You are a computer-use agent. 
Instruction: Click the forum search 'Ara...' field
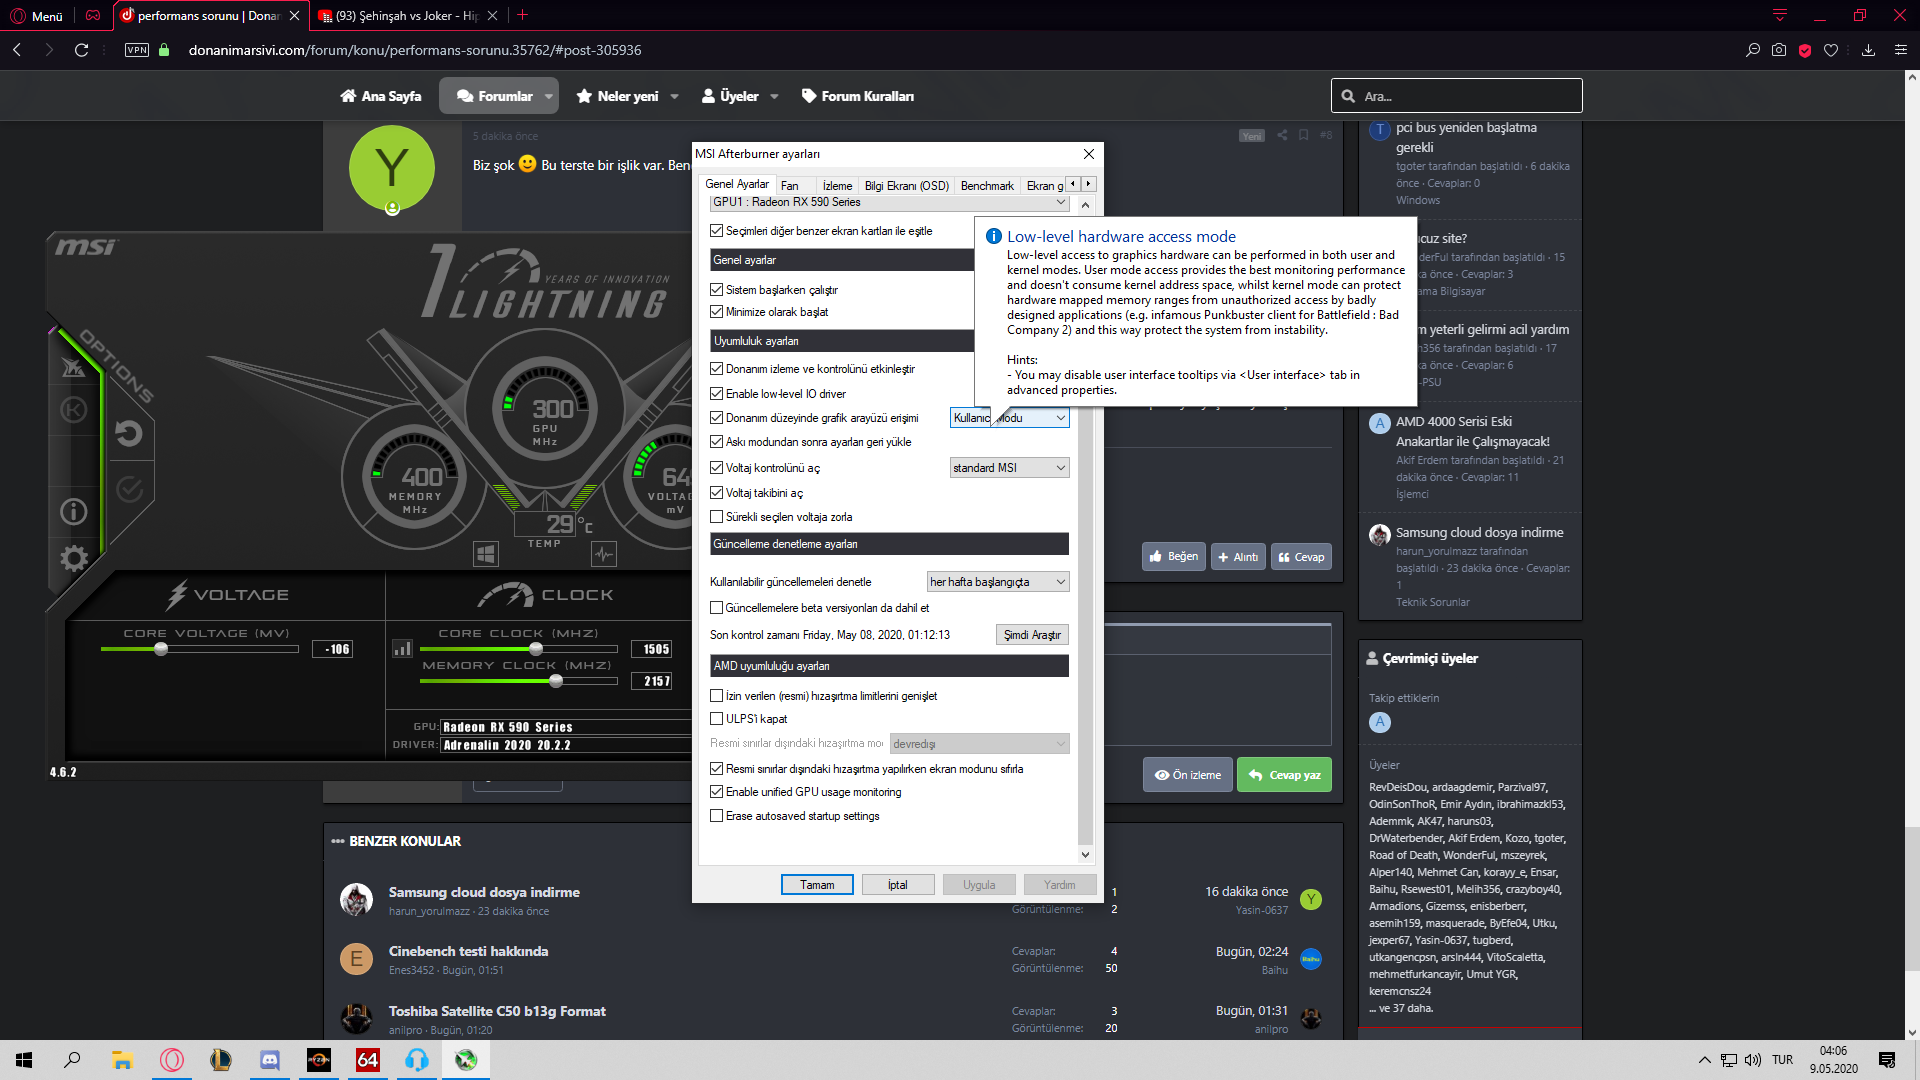coord(1457,96)
